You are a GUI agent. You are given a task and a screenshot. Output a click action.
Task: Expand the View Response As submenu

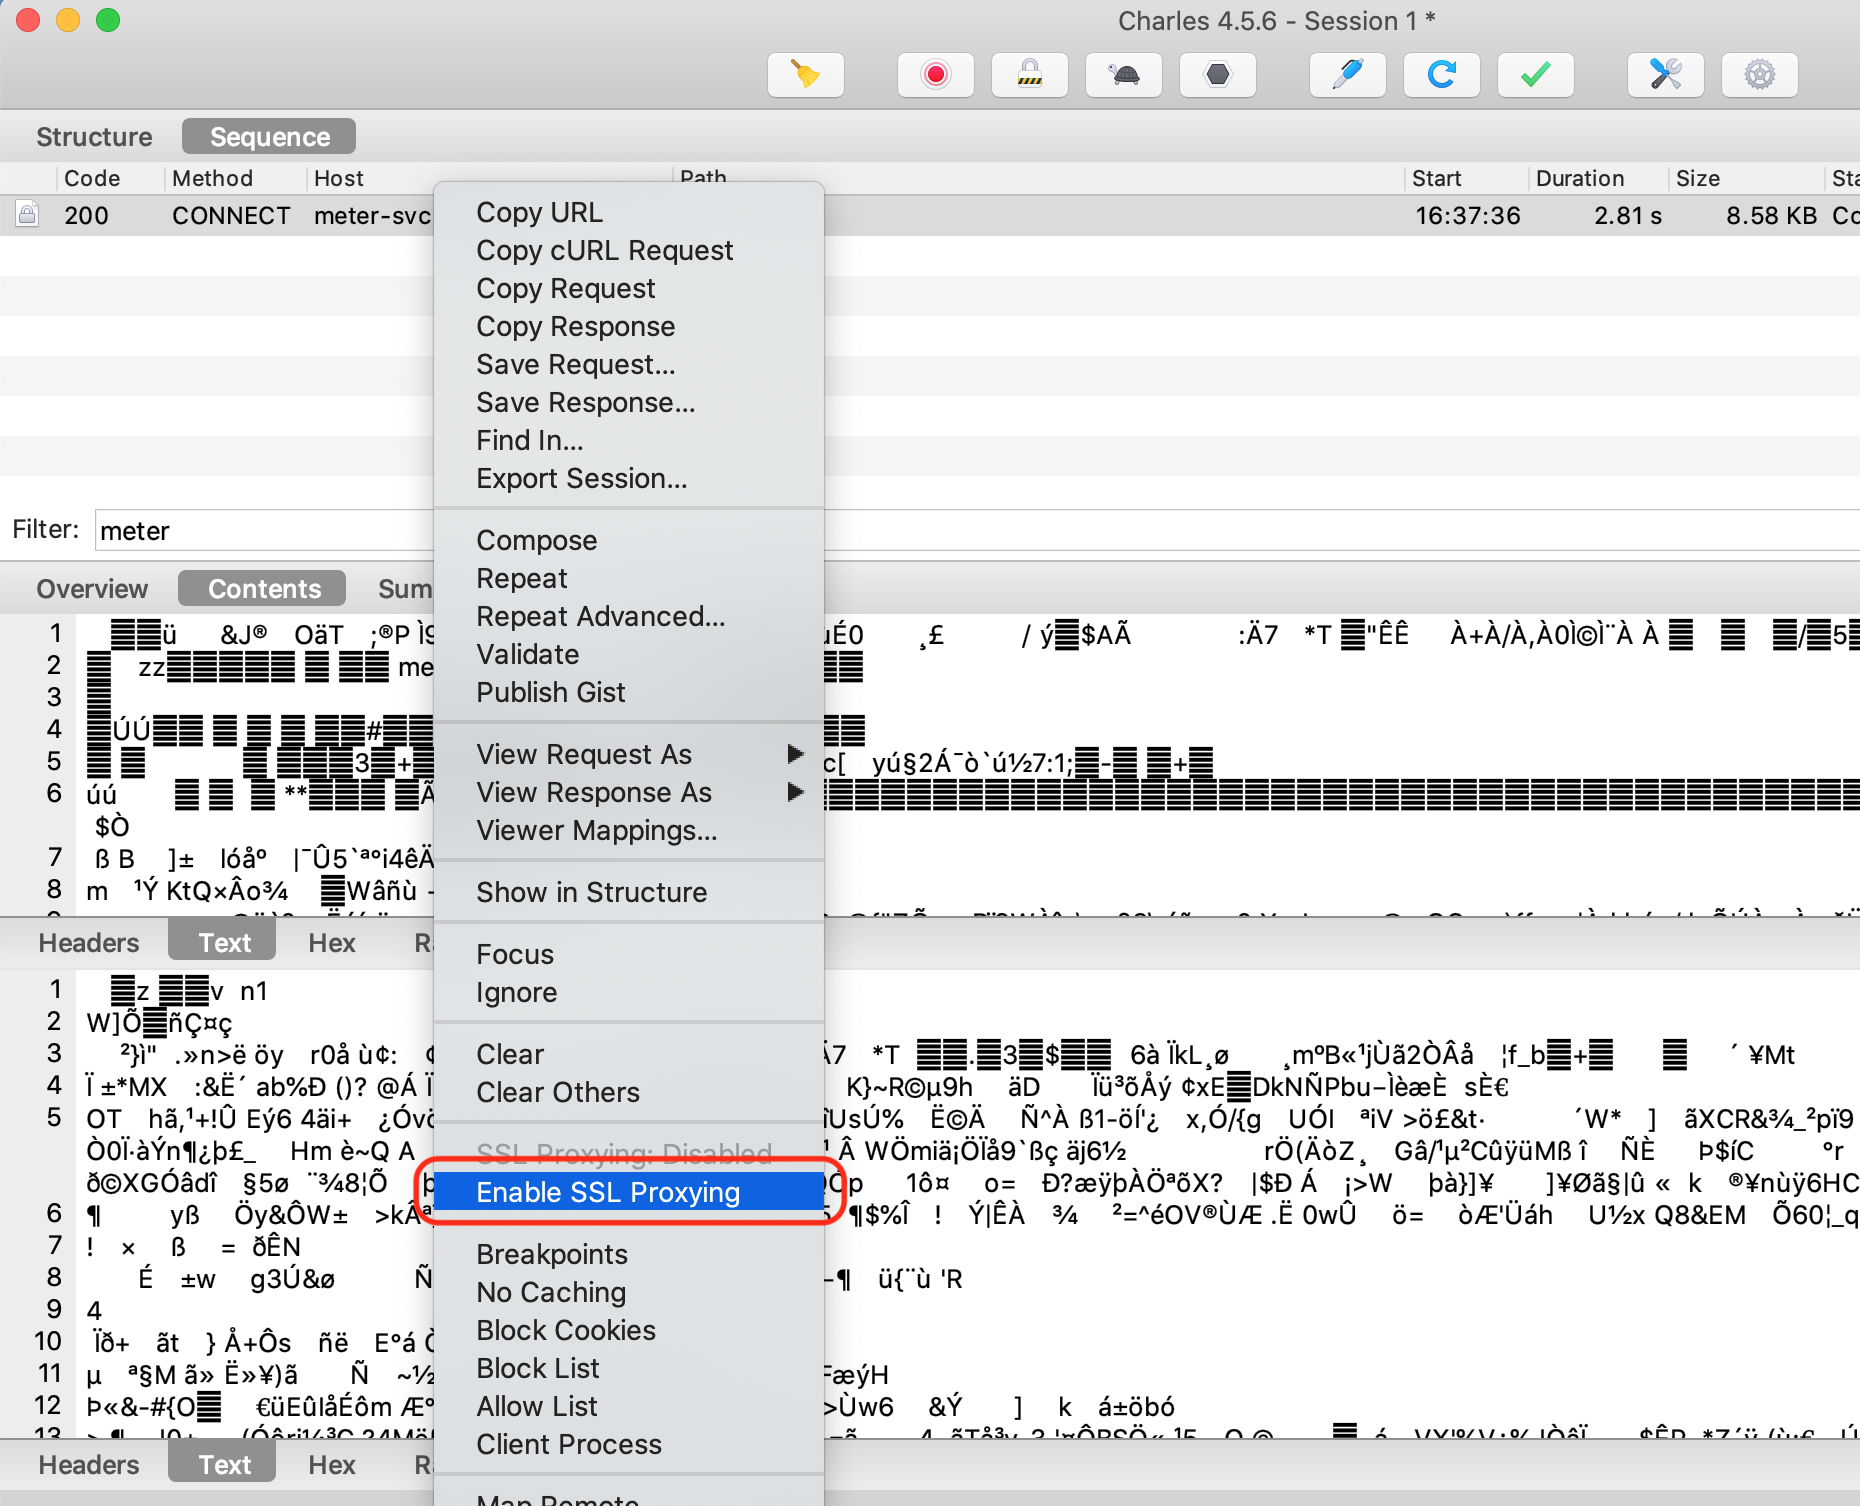coord(594,792)
